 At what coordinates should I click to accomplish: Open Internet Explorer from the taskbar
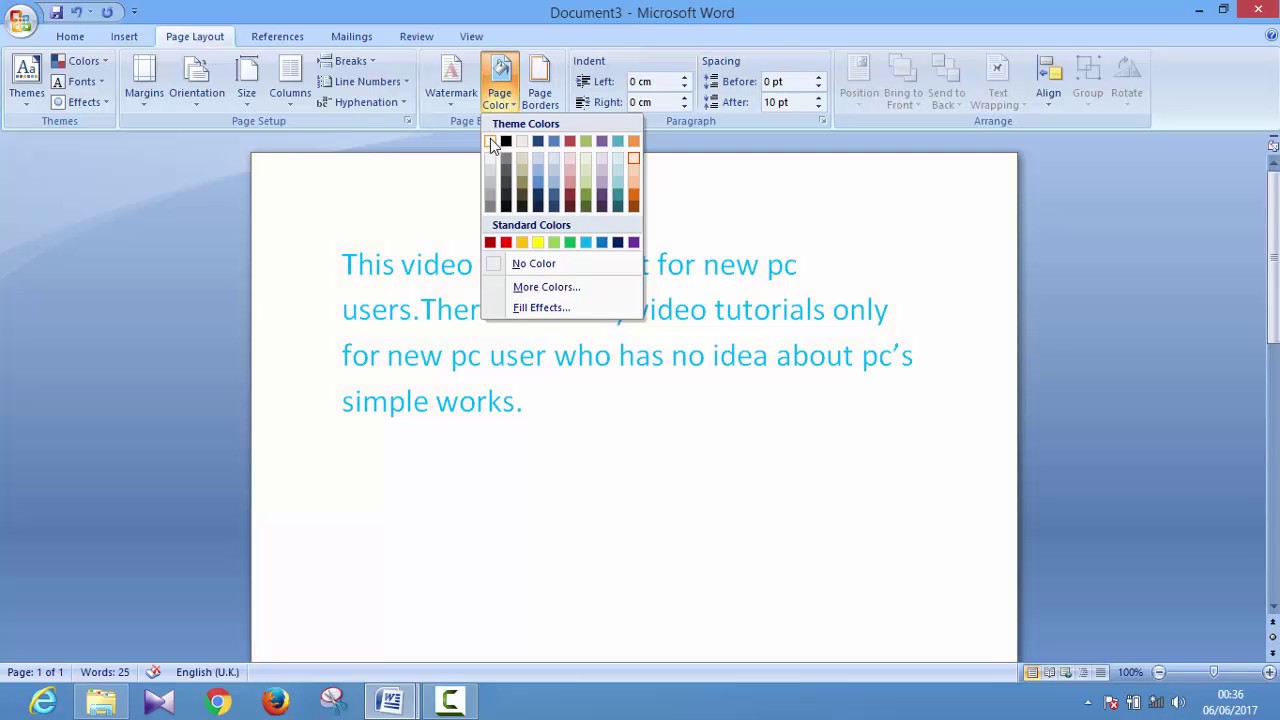point(43,702)
